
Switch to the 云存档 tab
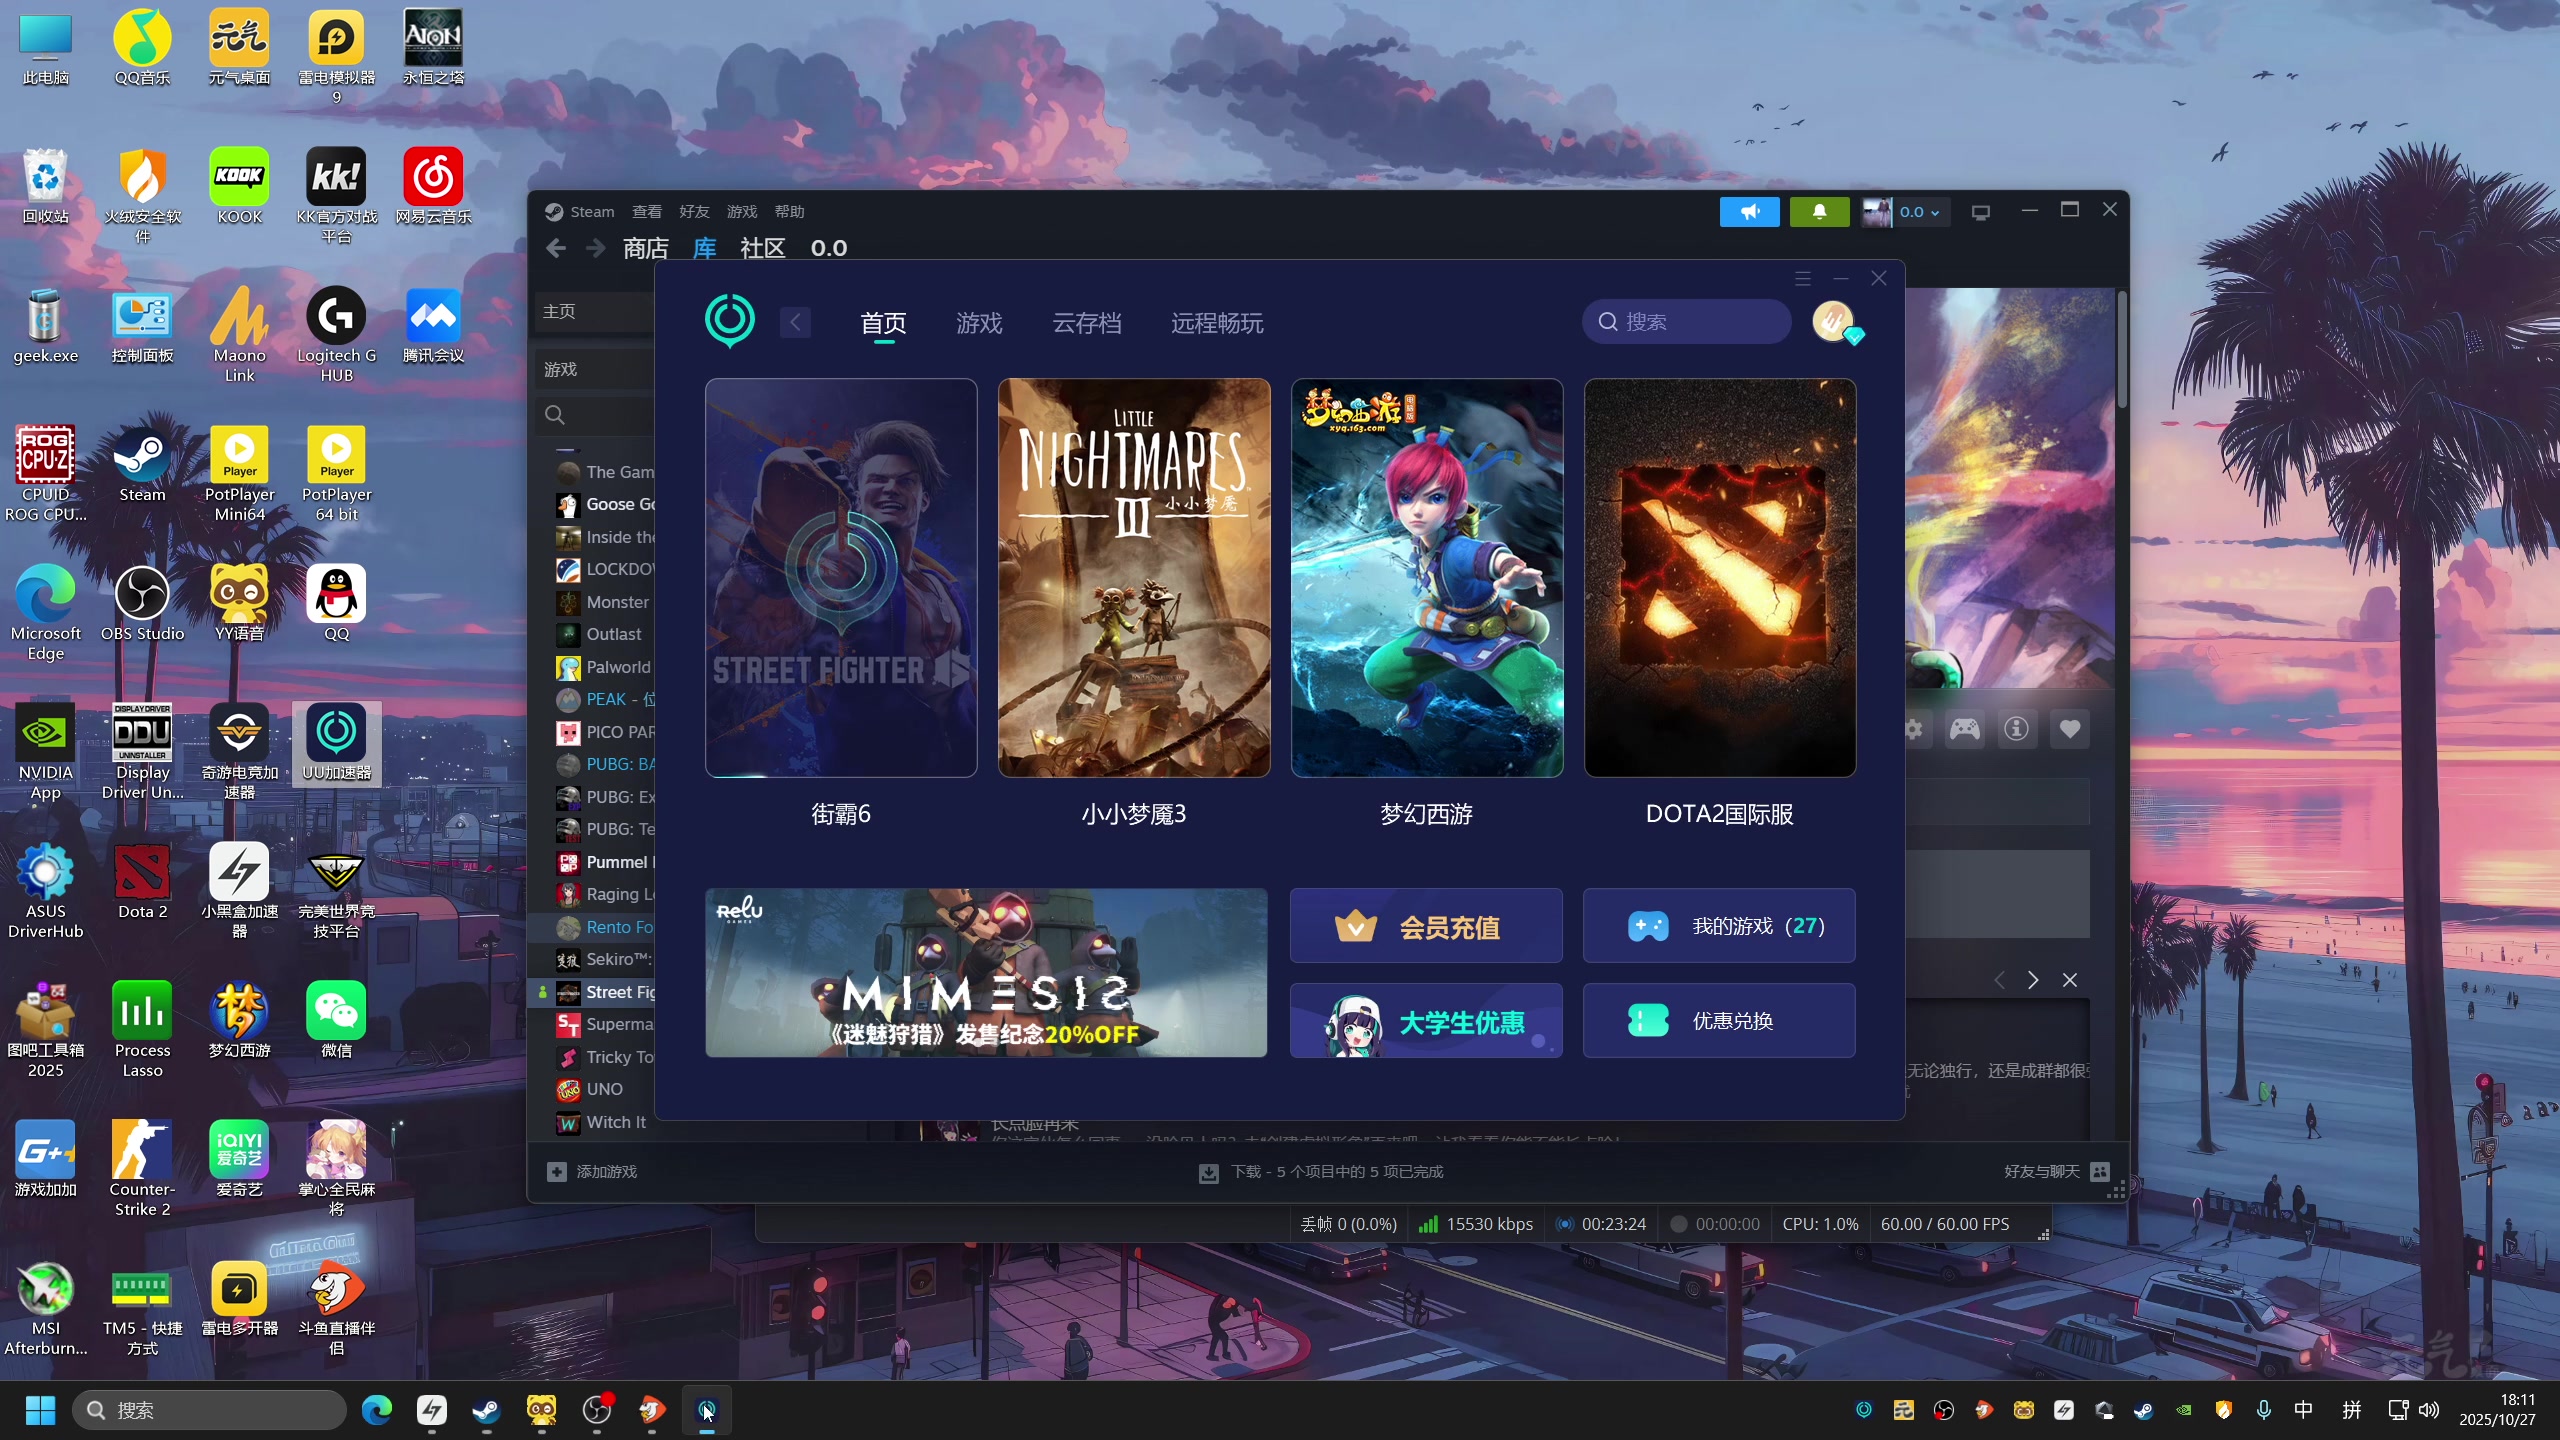pos(1086,323)
